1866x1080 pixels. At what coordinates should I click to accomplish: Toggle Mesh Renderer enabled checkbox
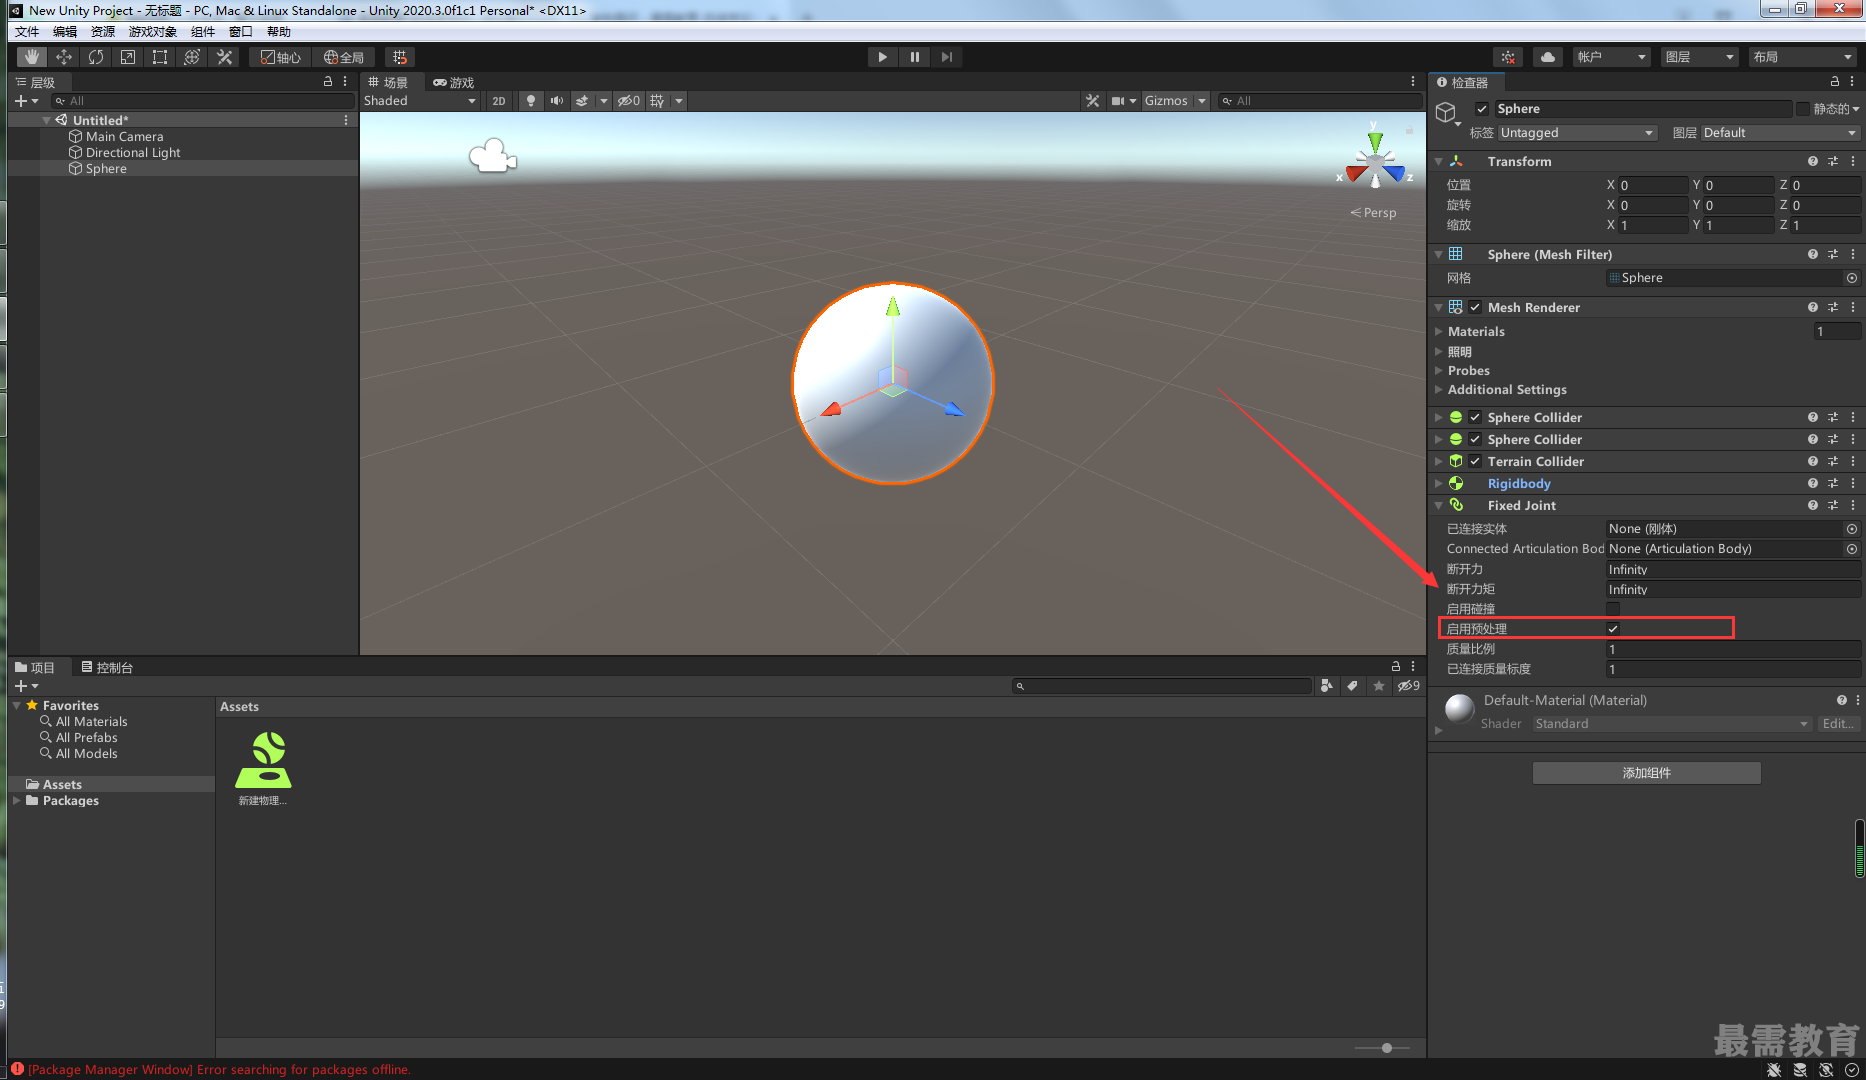coord(1475,307)
